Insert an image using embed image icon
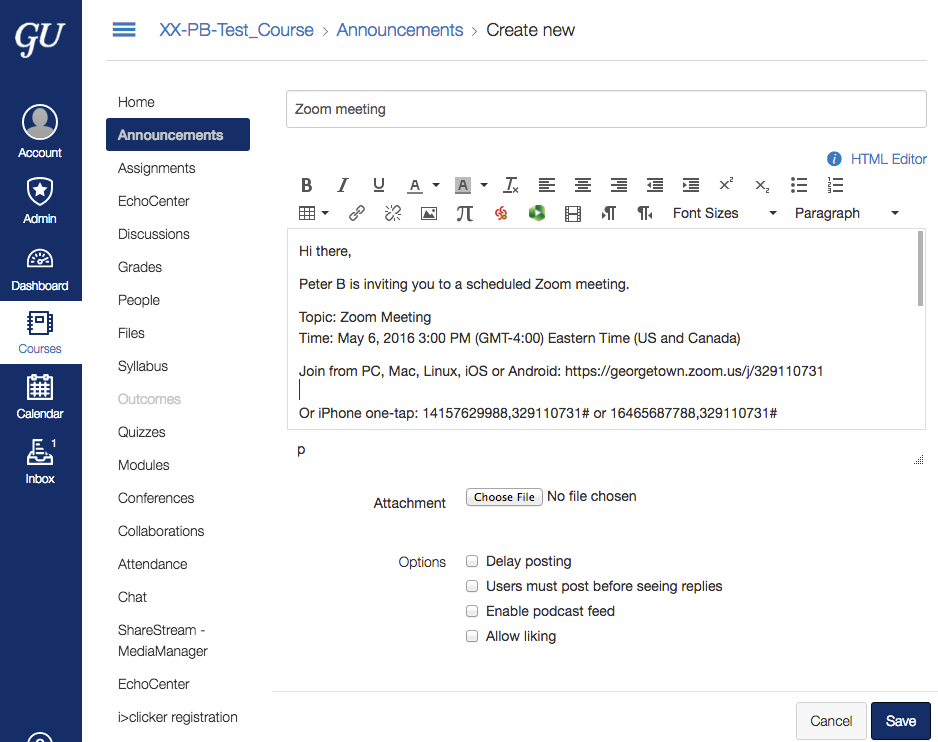The height and width of the screenshot is (742, 938). pos(429,213)
